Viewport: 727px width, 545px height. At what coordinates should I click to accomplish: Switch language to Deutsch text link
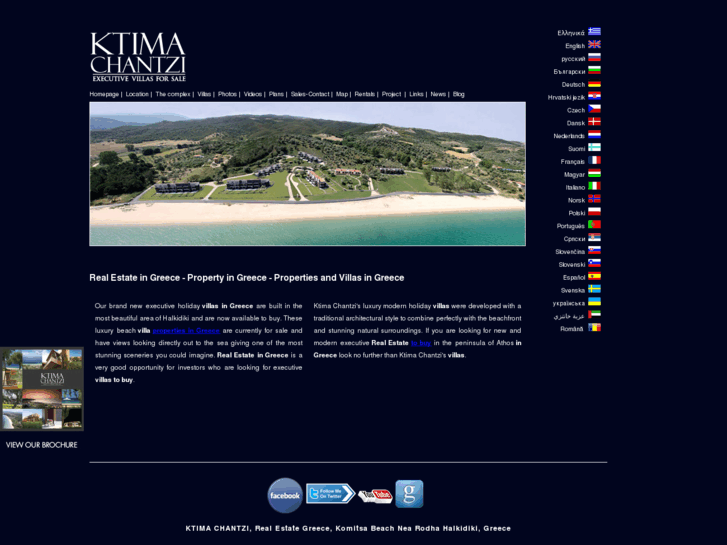click(574, 84)
